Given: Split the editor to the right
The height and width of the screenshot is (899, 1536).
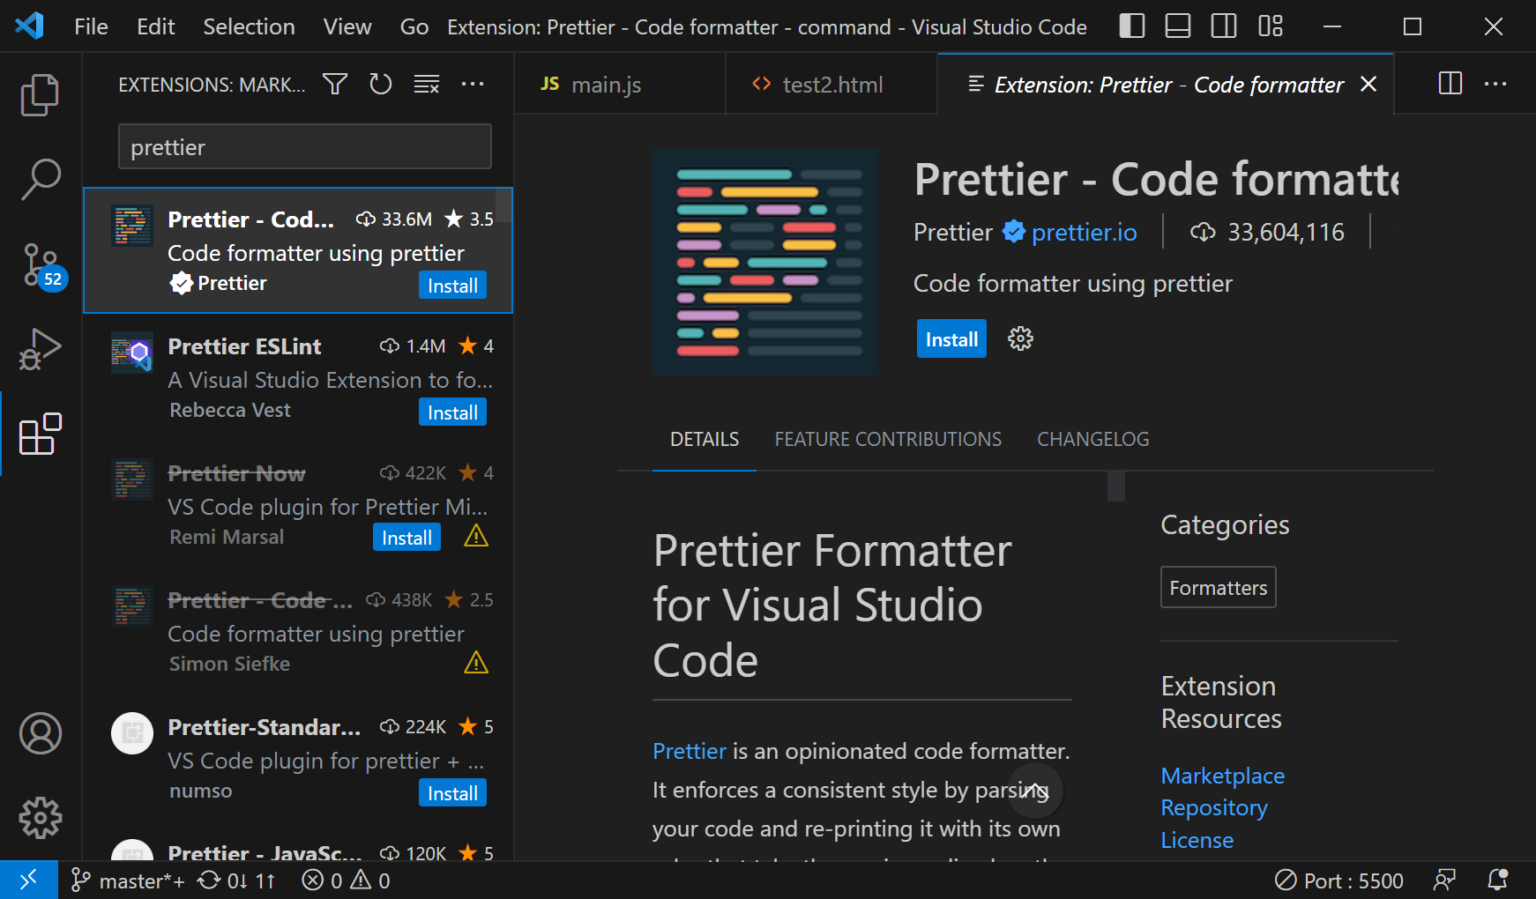Looking at the screenshot, I should [x=1449, y=84].
